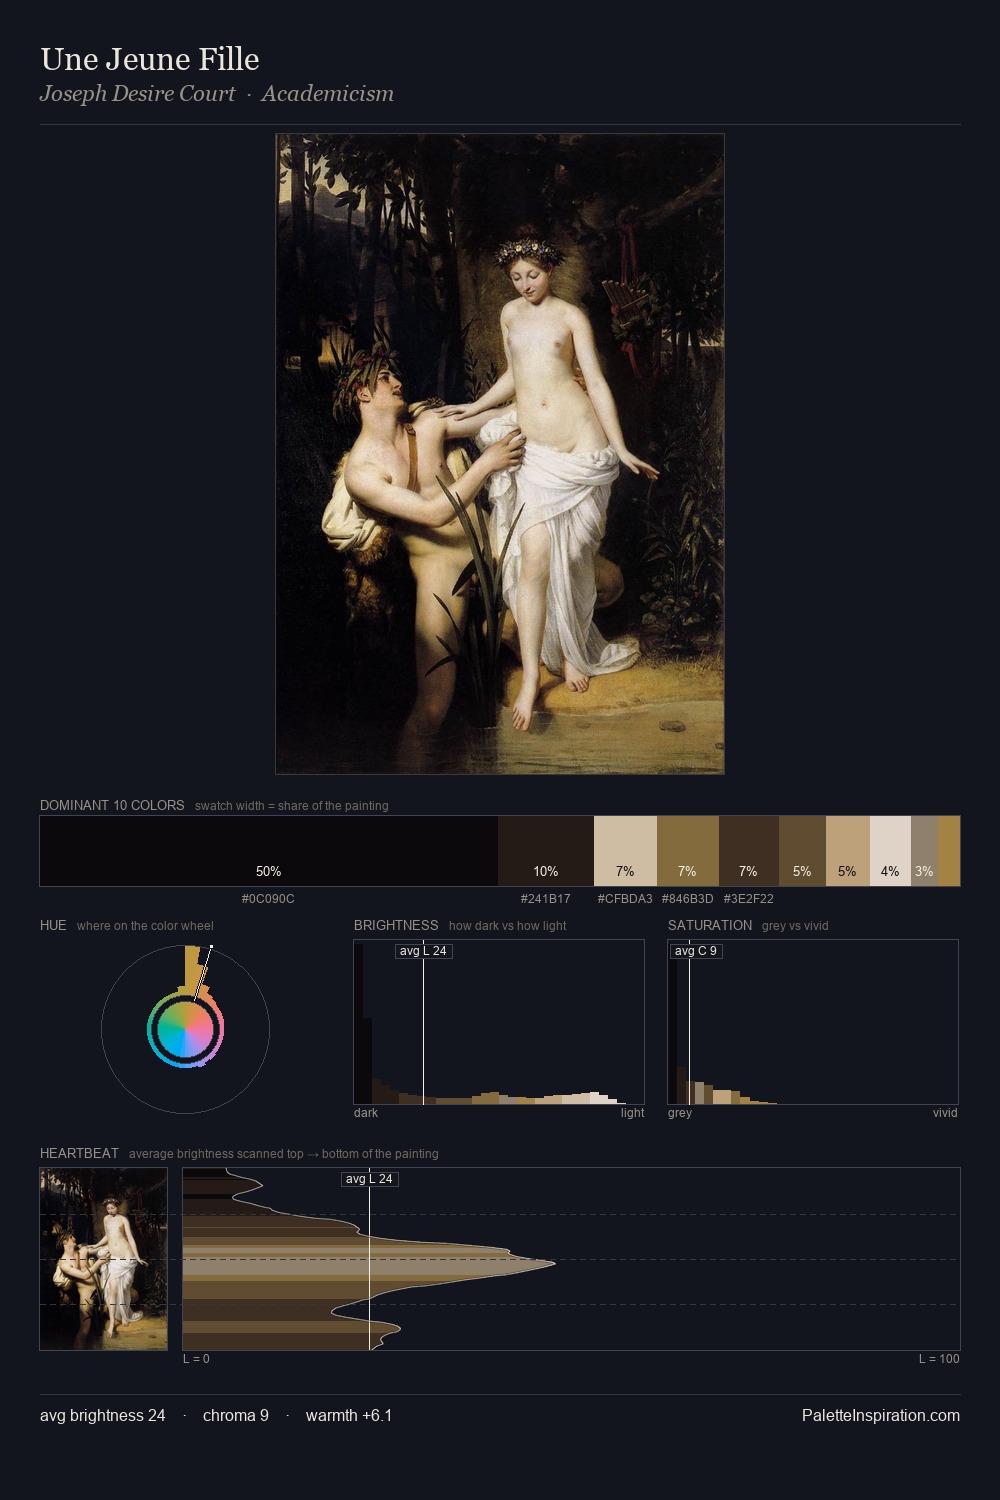
Task: Select the first 5% brown swatch
Action: [802, 851]
